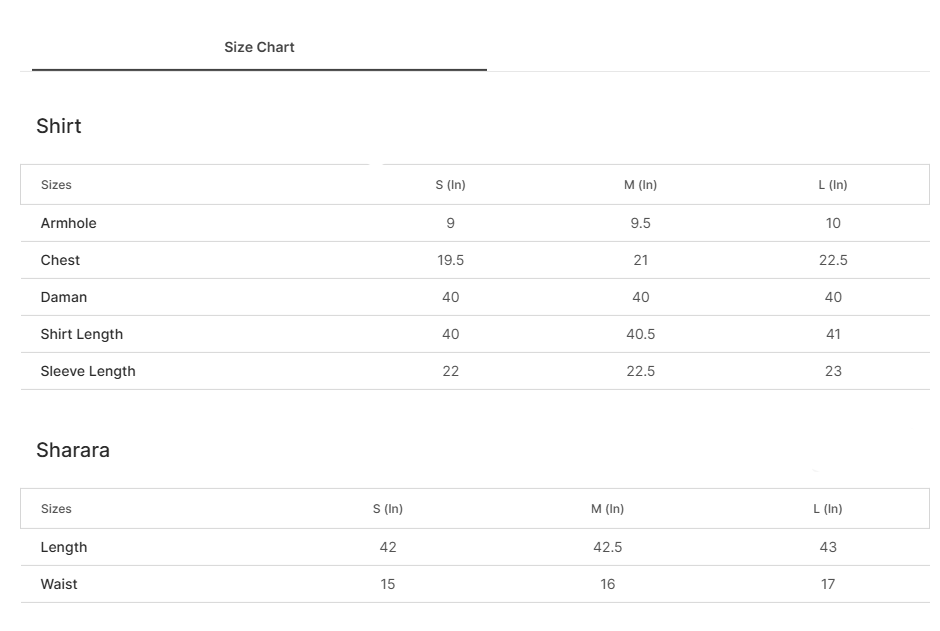Select the Waist row label

pyautogui.click(x=59, y=584)
